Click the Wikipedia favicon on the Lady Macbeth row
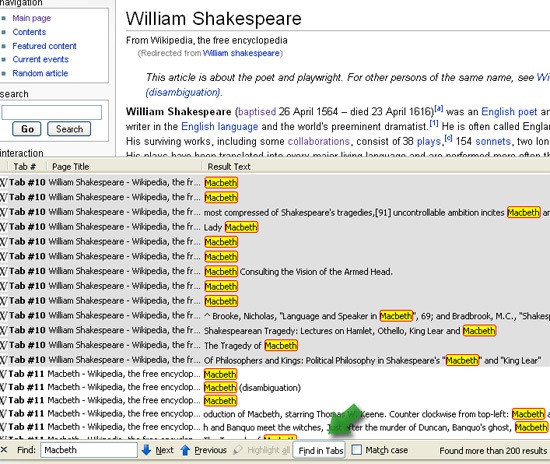The width and height of the screenshot is (550, 464). point(4,227)
